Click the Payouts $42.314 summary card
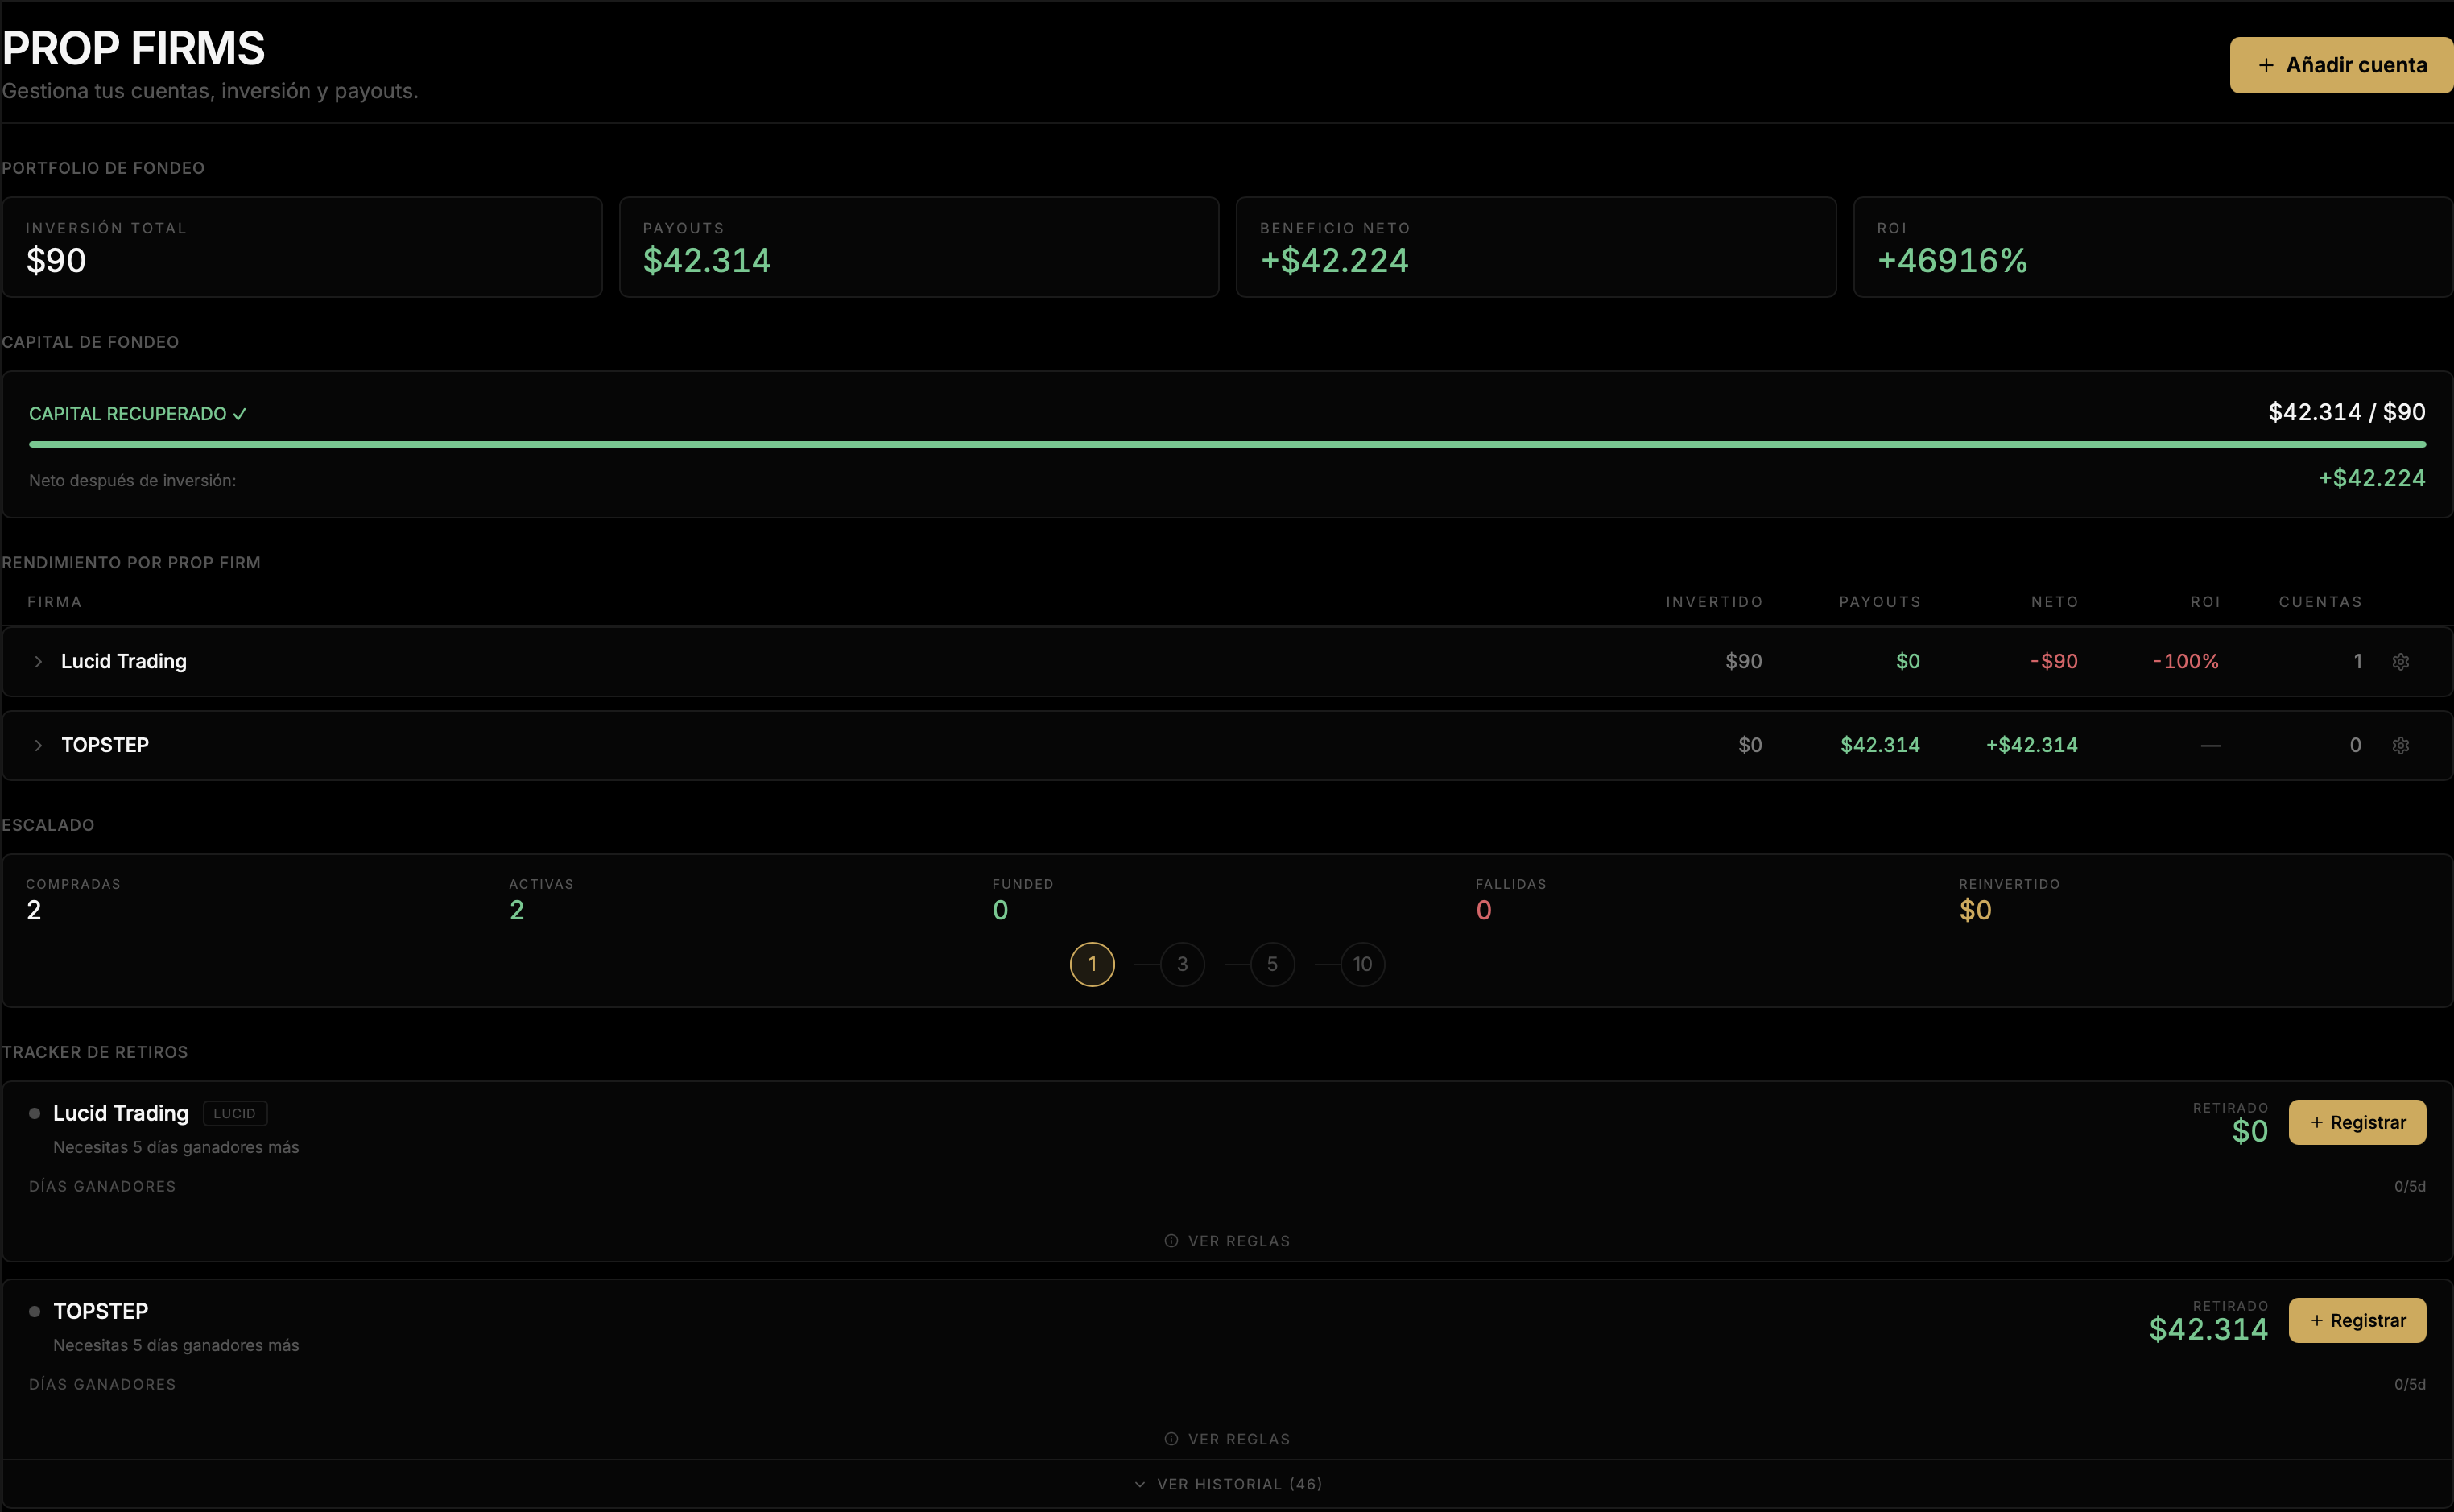The width and height of the screenshot is (2454, 1512). click(x=919, y=247)
